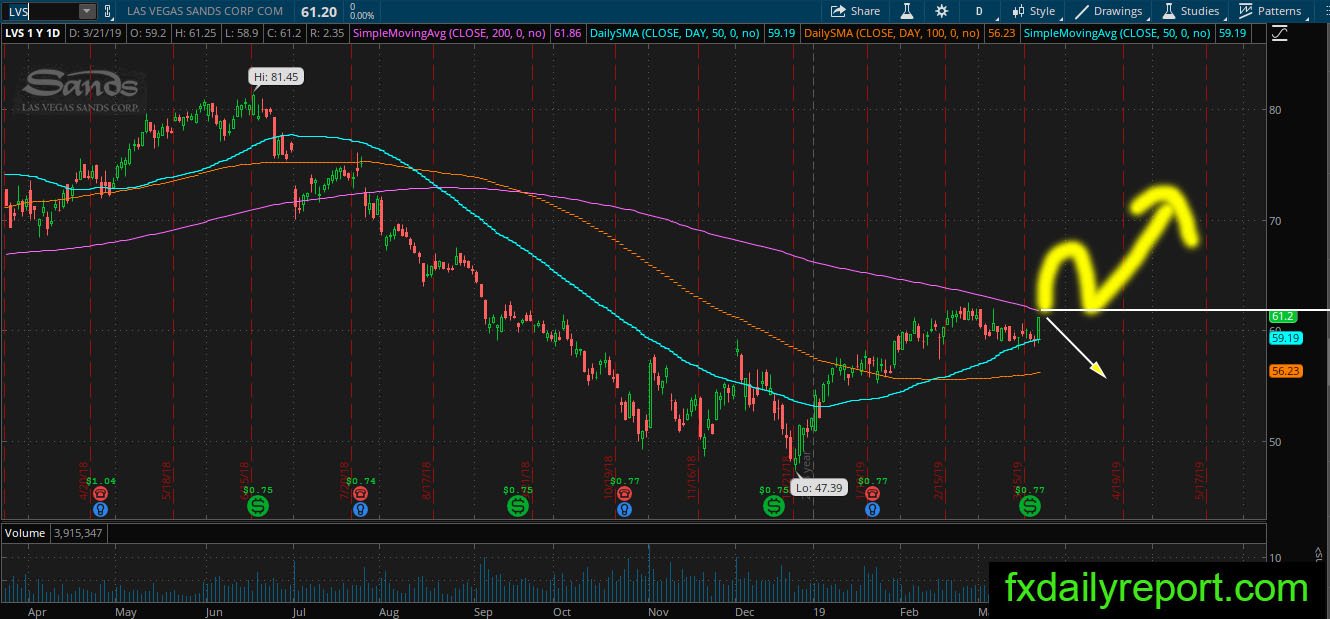Click the $1.04 earnings phone icon
This screenshot has width=1330, height=619.
pyautogui.click(x=99, y=494)
